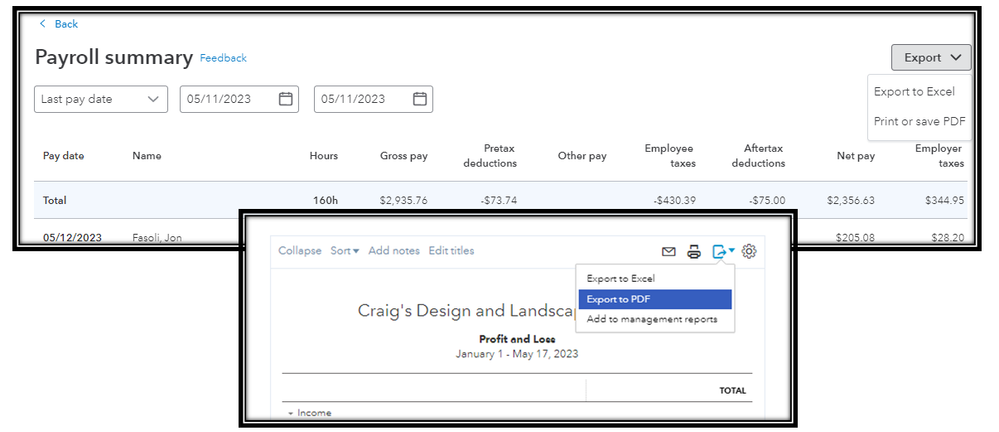Click the Pay date column header

(x=63, y=155)
